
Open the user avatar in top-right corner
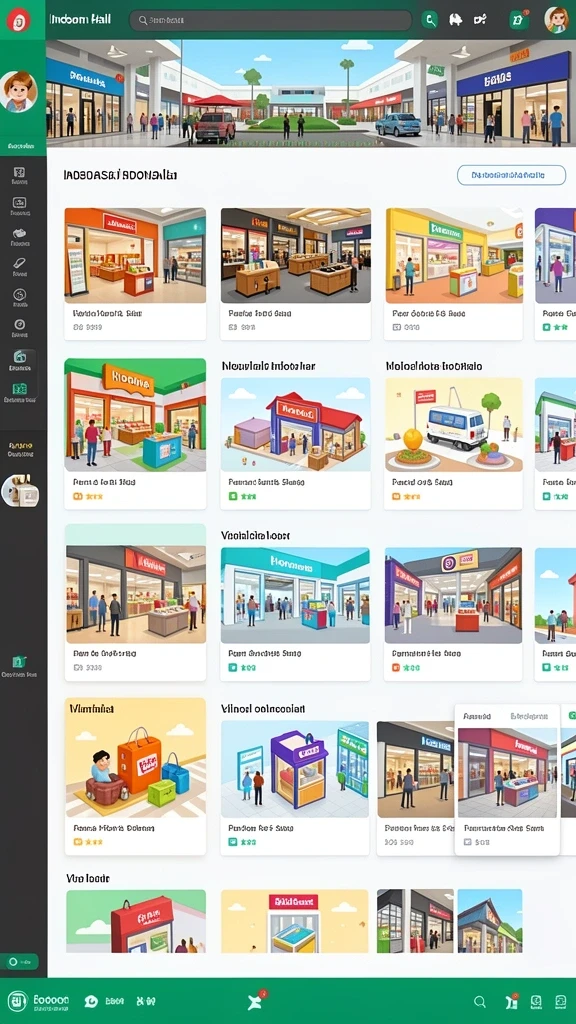556,20
